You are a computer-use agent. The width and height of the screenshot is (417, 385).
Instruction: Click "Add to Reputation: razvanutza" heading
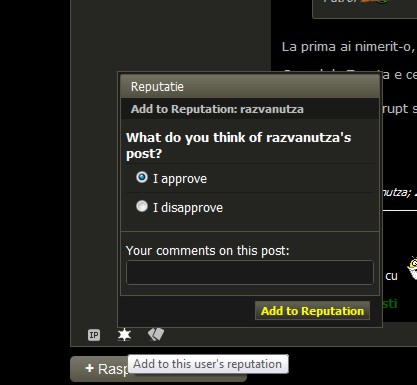[x=217, y=109]
